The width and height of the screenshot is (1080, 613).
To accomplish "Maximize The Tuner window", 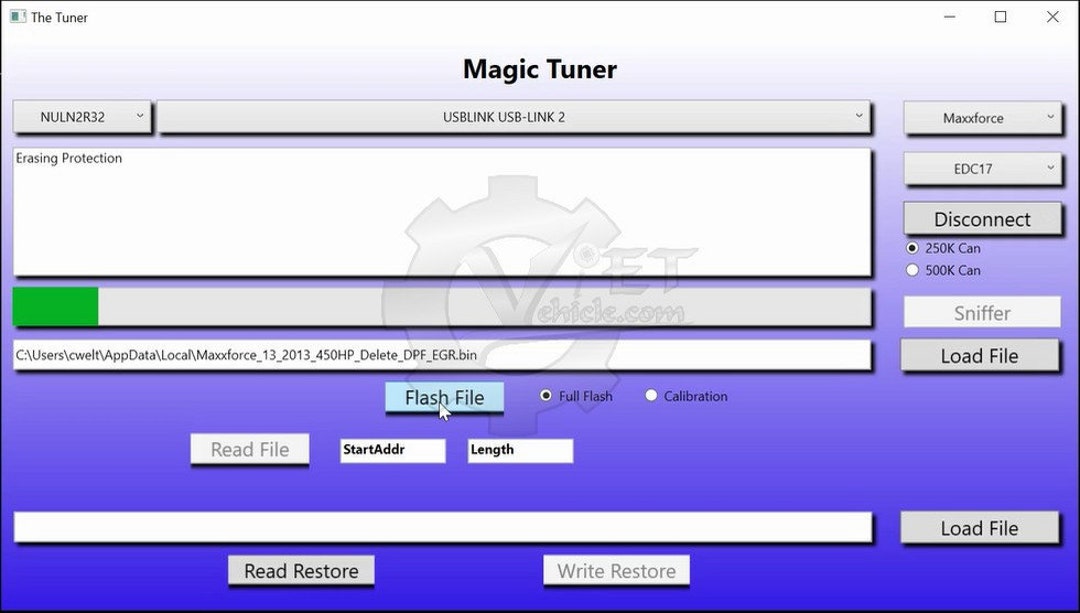I will (x=1001, y=17).
